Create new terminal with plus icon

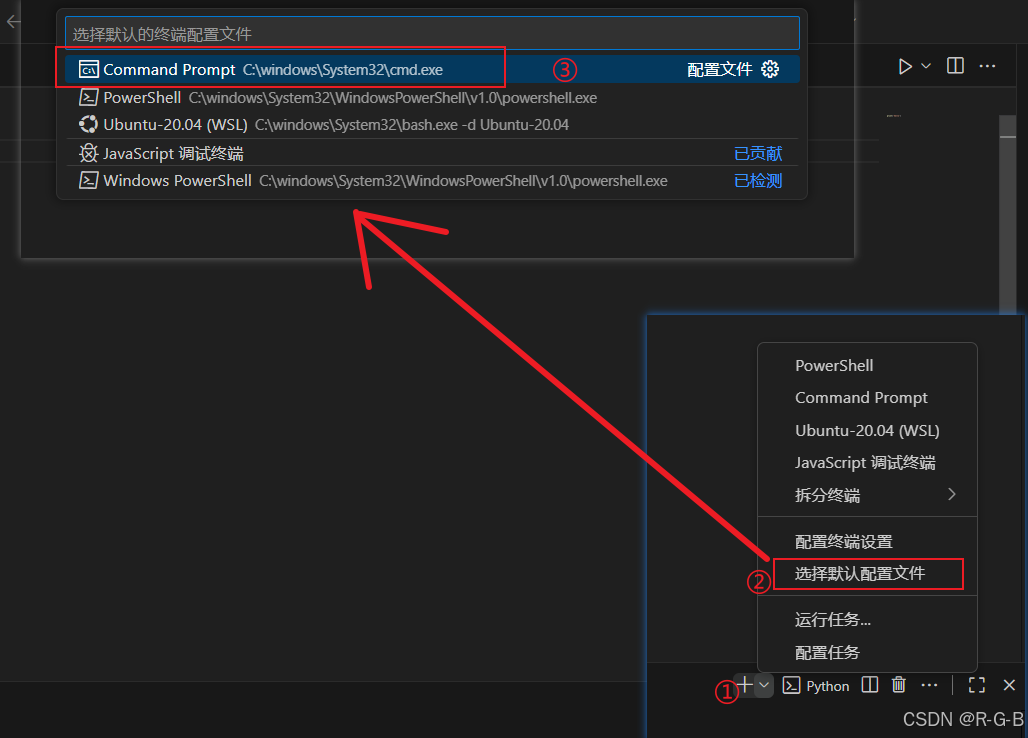tap(744, 686)
